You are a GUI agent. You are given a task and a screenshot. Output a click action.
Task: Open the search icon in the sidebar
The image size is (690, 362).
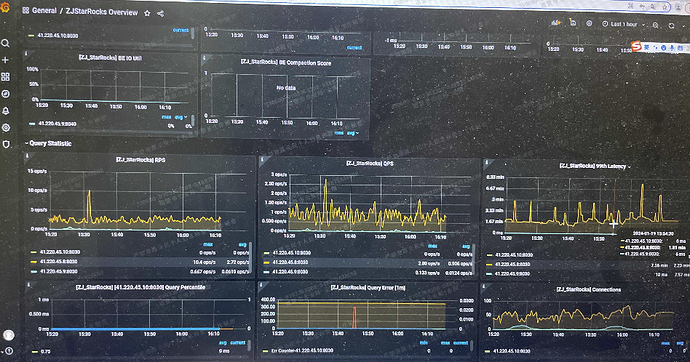pyautogui.click(x=5, y=43)
